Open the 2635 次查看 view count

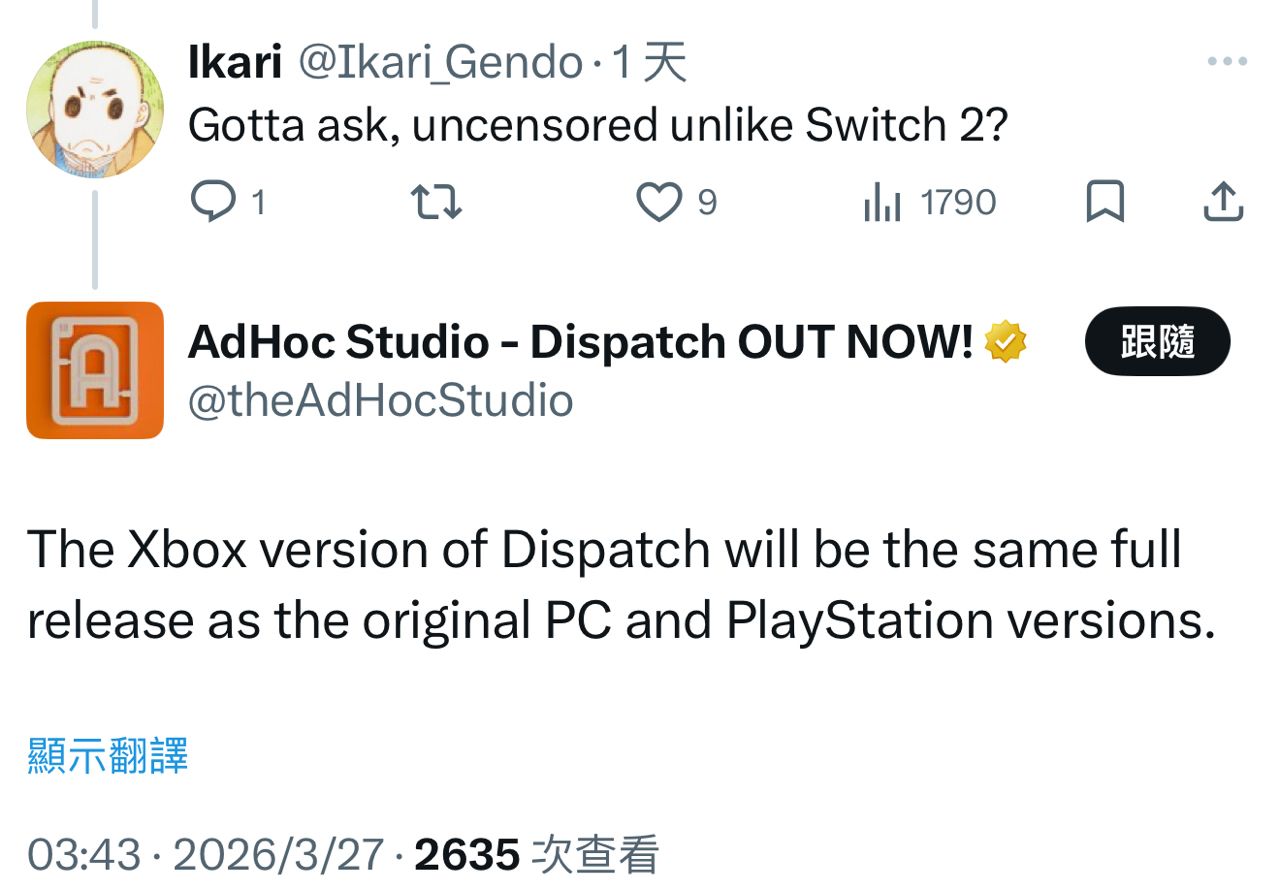[x=537, y=855]
